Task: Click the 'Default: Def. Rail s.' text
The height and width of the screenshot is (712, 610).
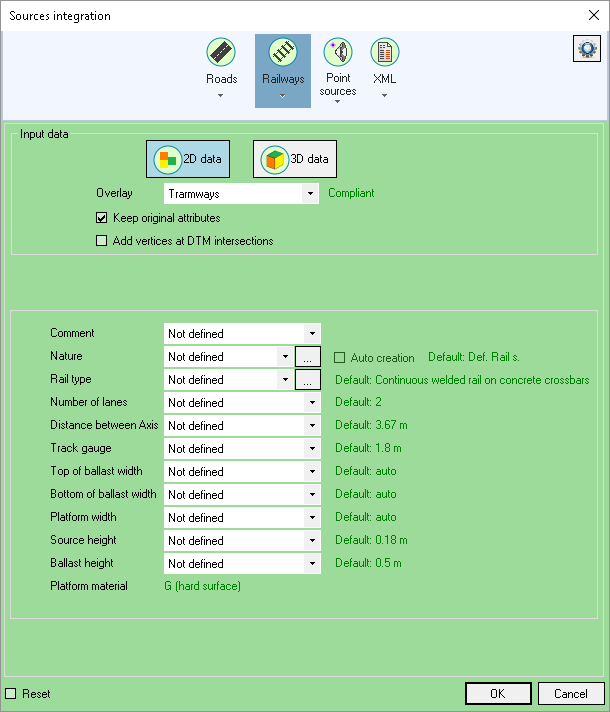Action: [x=474, y=357]
